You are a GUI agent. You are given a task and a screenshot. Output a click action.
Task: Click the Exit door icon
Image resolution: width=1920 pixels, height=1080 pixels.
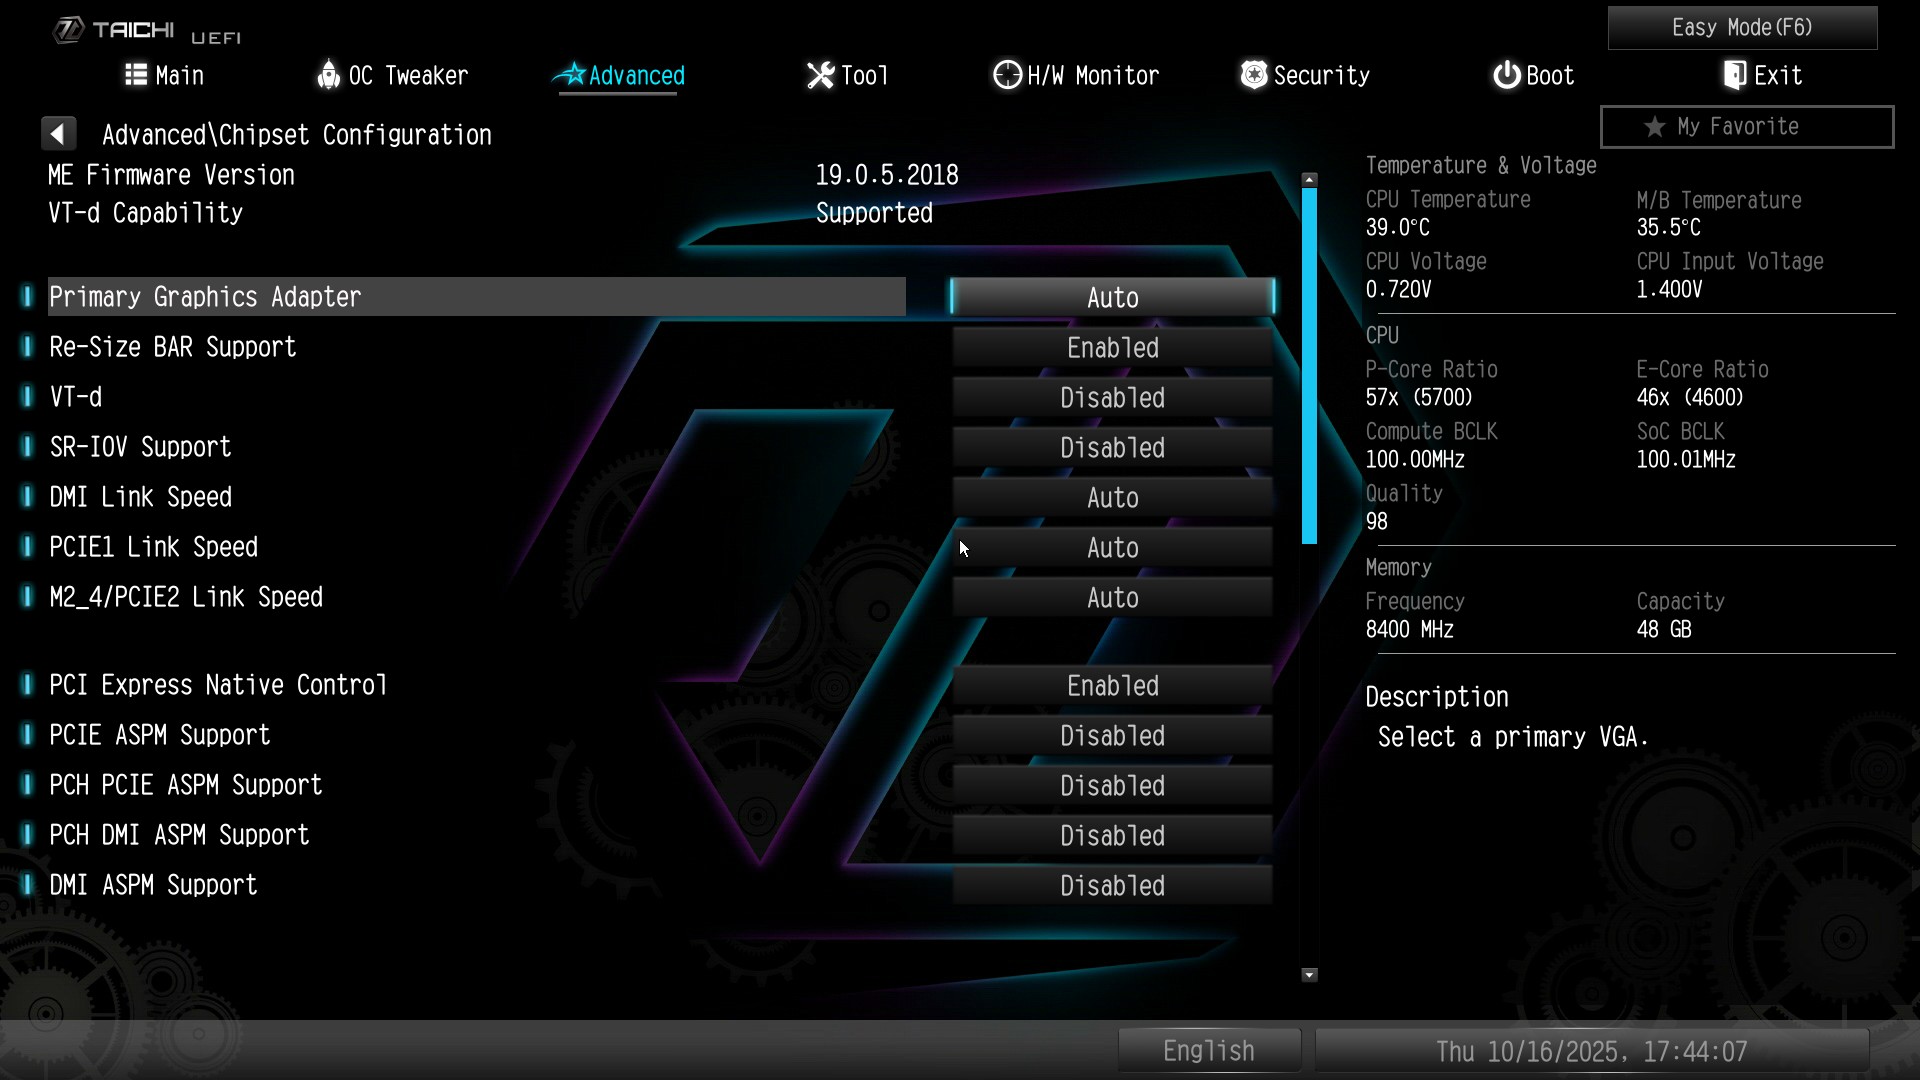coord(1735,75)
